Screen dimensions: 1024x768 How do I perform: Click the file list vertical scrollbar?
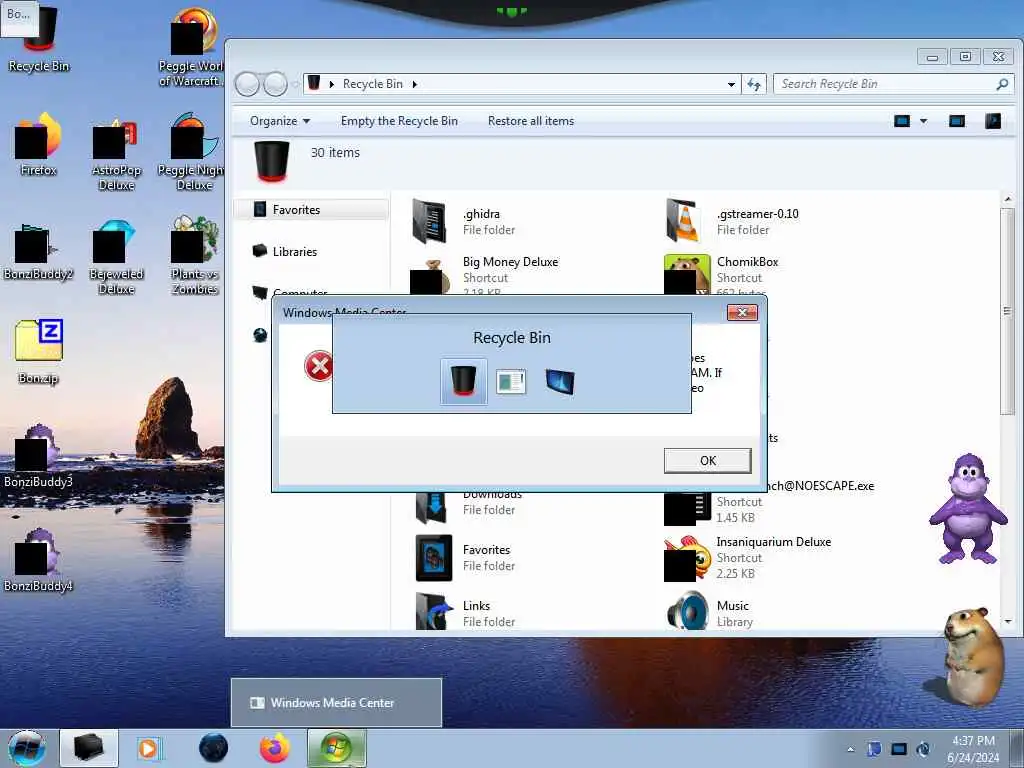point(1007,311)
